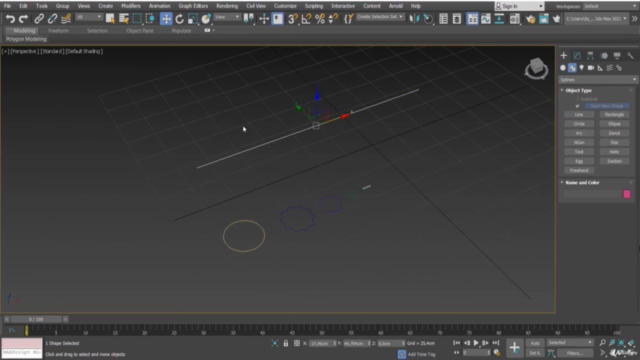Viewport: 640px width, 360px height.
Task: Open the Workspaces Default dropdown
Action: pyautogui.click(x=610, y=7)
